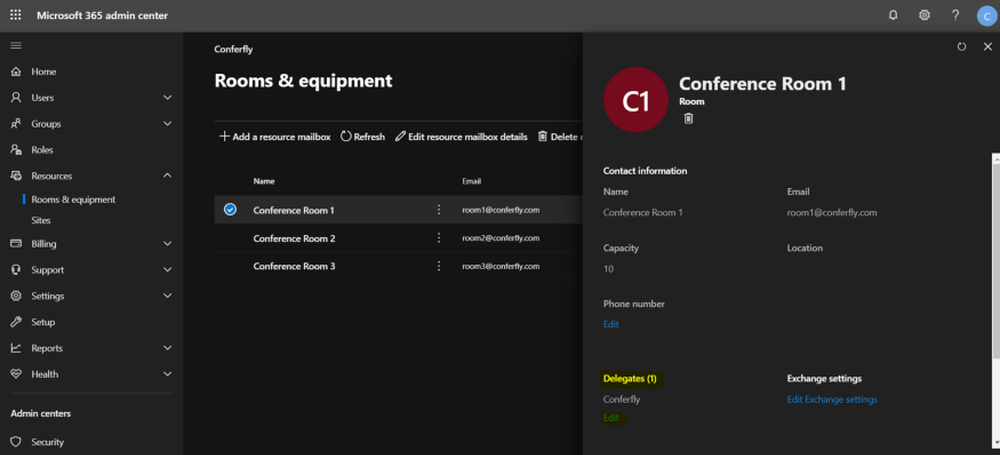Open the settings gear in header
1000x455 pixels.
[x=924, y=15]
